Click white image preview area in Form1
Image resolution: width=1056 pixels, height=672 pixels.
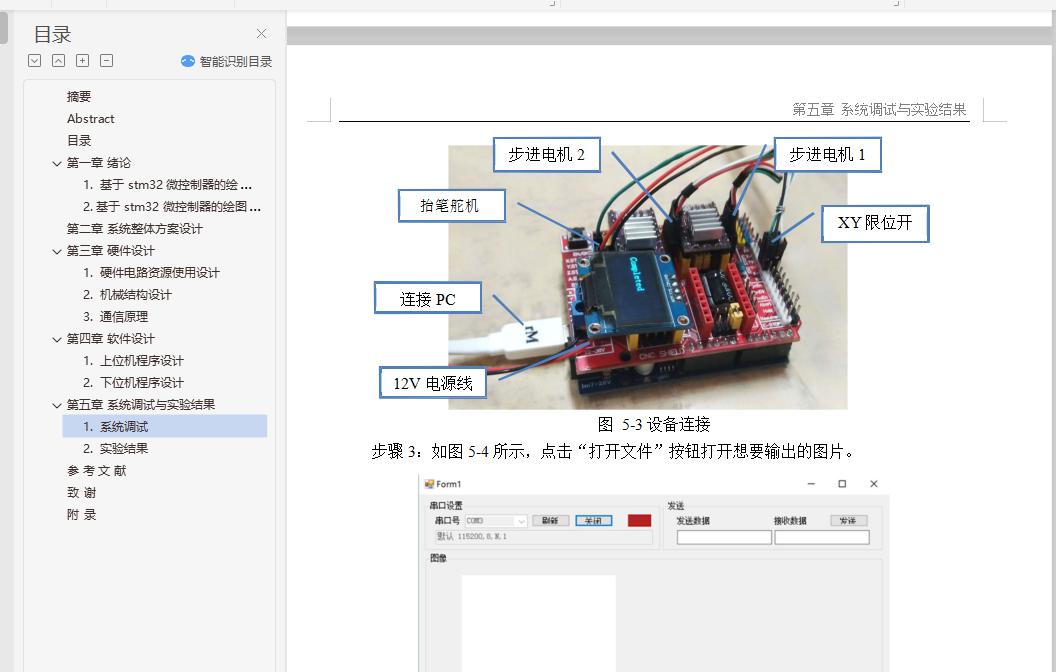pos(539,623)
